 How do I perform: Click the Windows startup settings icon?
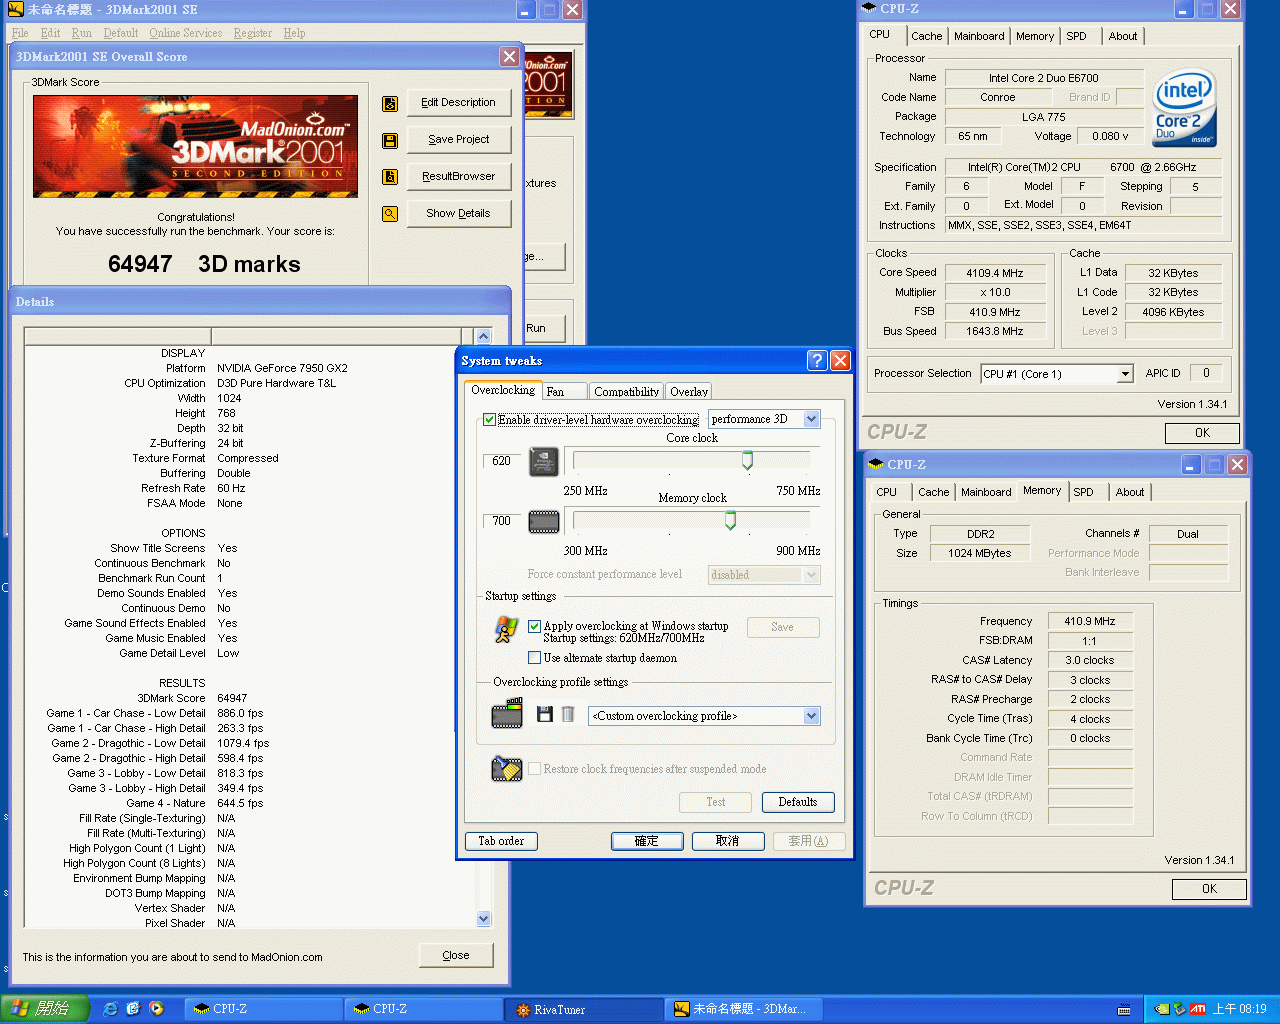(x=507, y=629)
